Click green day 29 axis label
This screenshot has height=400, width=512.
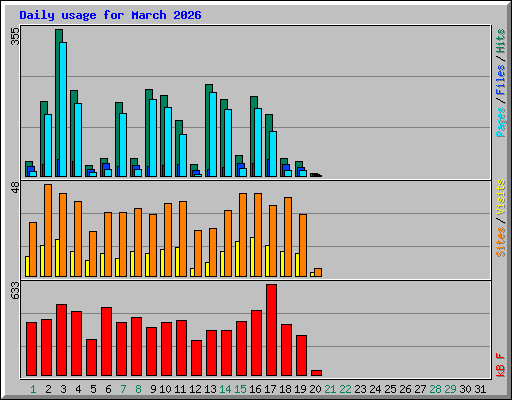point(450,389)
